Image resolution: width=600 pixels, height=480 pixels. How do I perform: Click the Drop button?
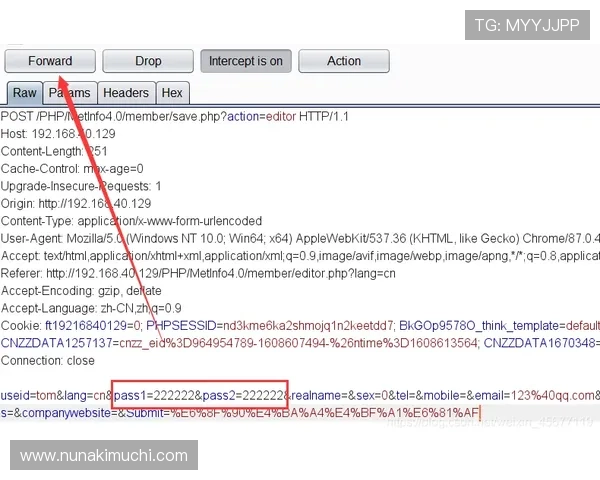coord(148,61)
